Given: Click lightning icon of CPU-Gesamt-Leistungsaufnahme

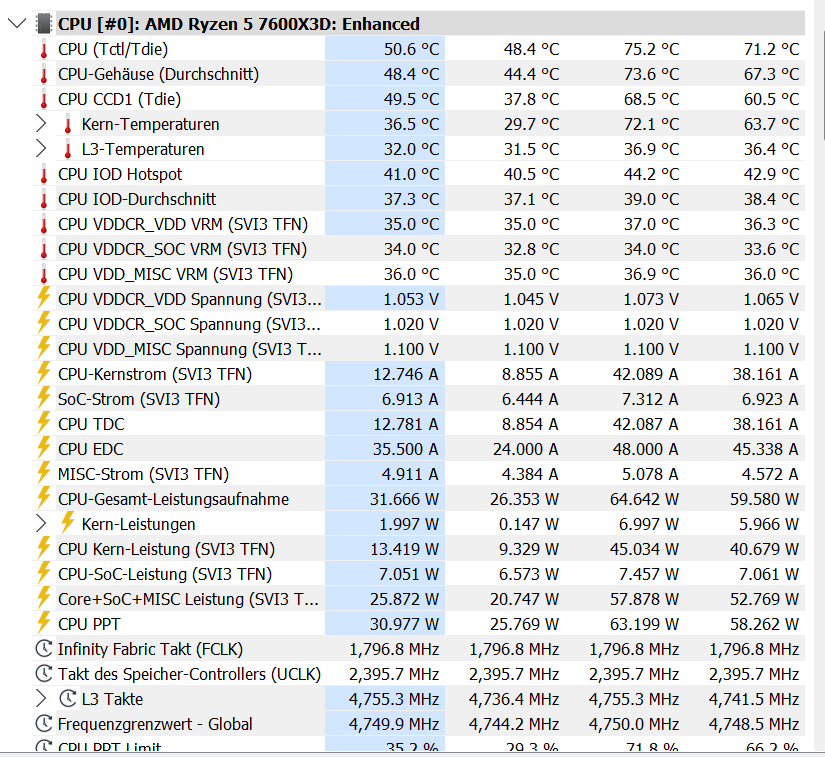Looking at the screenshot, I should pos(44,498).
